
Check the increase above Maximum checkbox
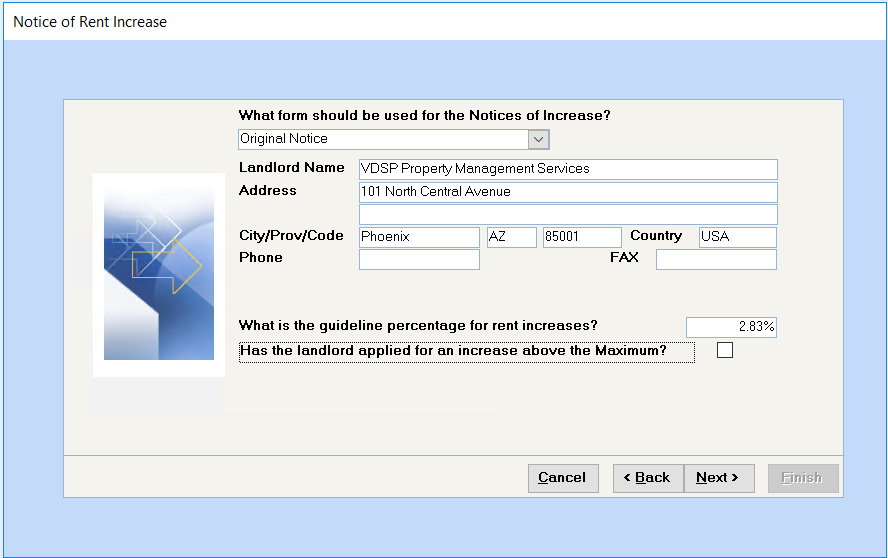(x=724, y=350)
